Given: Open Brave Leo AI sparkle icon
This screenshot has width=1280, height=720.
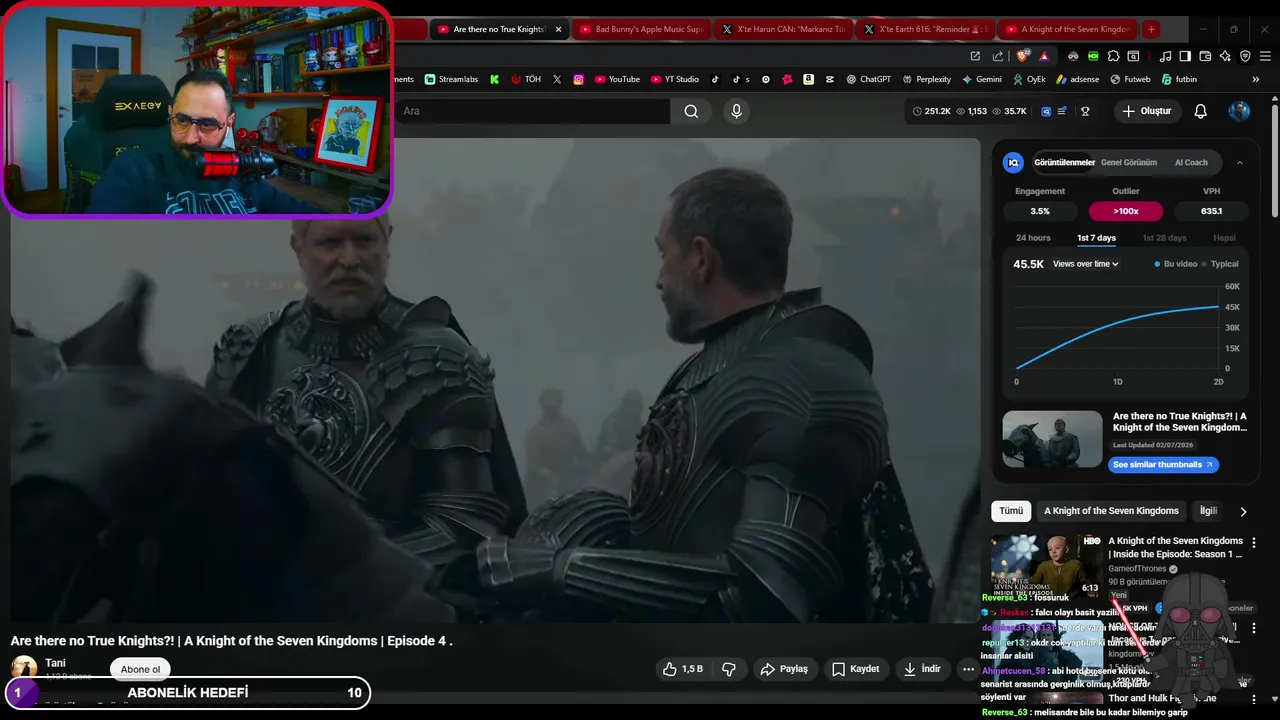Looking at the screenshot, I should 1225,56.
